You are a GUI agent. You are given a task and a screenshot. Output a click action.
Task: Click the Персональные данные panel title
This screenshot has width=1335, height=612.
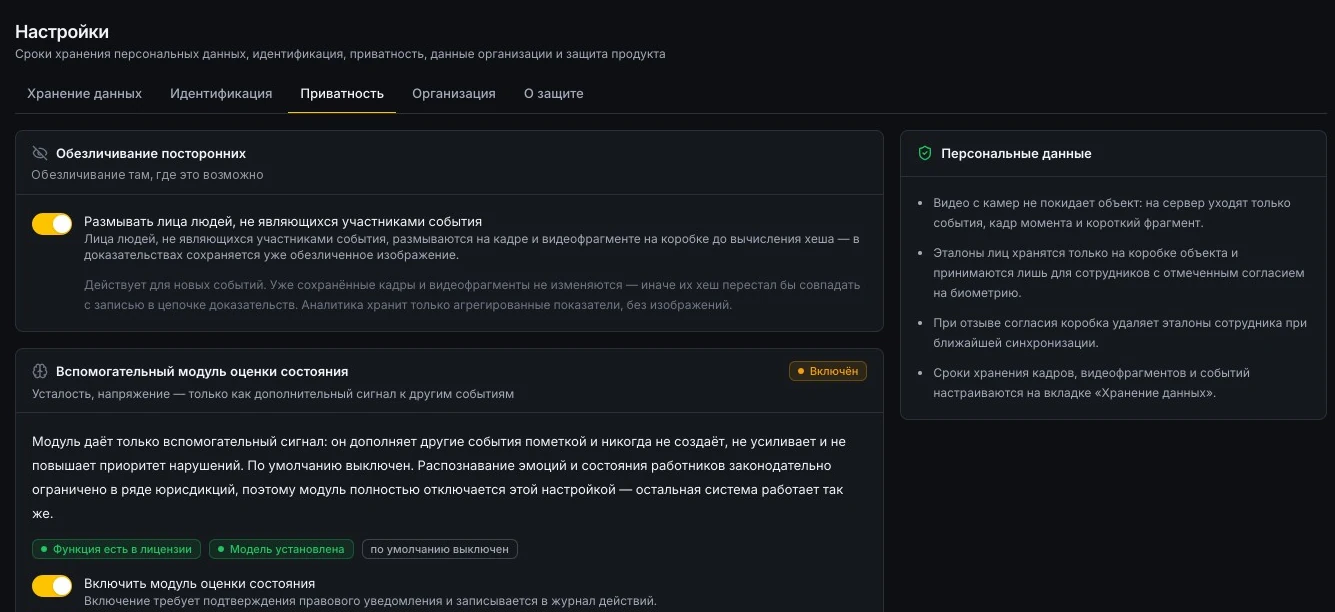[1016, 153]
